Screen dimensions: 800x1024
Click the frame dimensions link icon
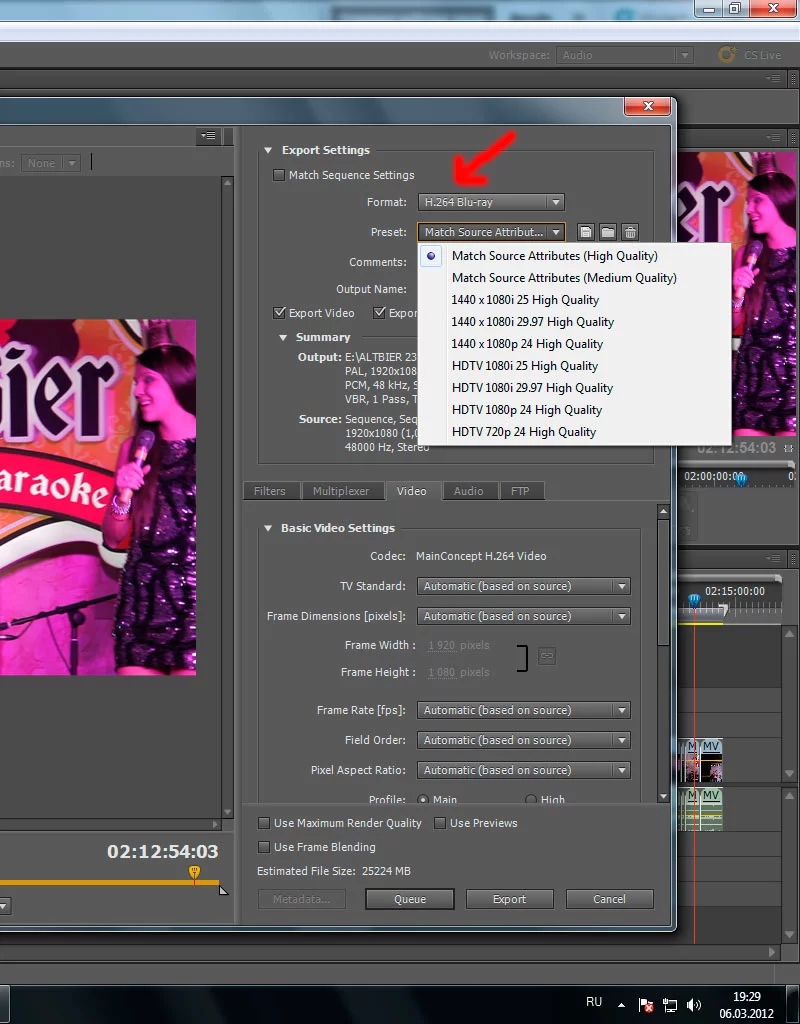(547, 656)
